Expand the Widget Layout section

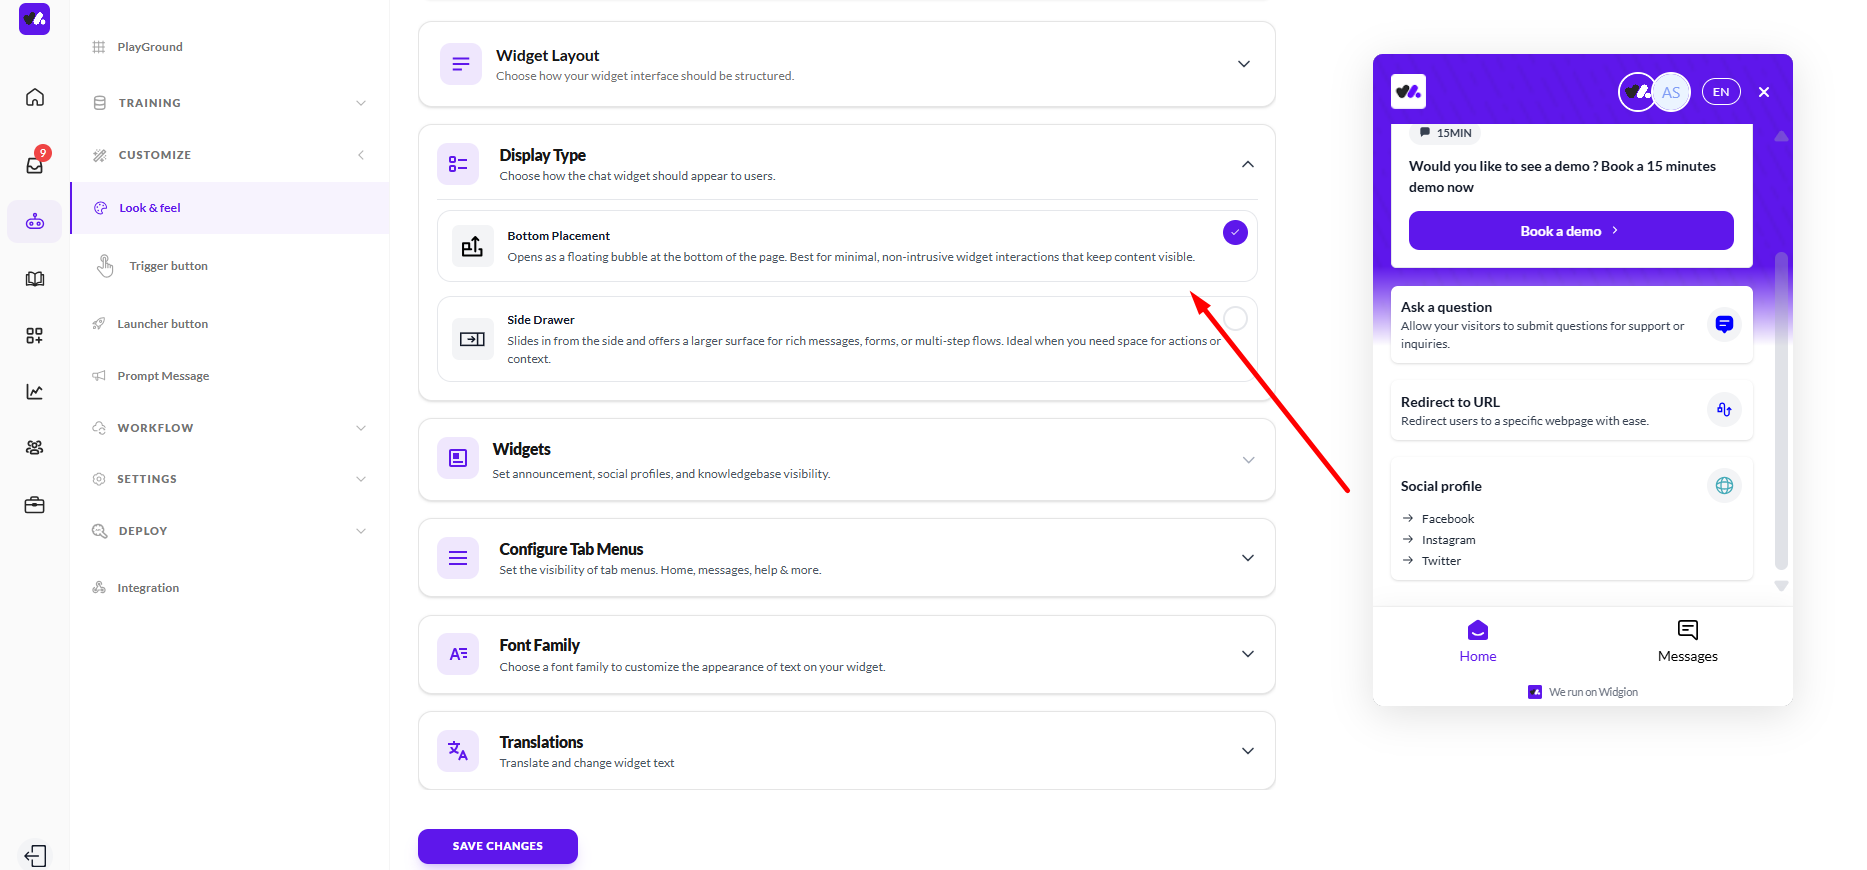pos(1244,64)
